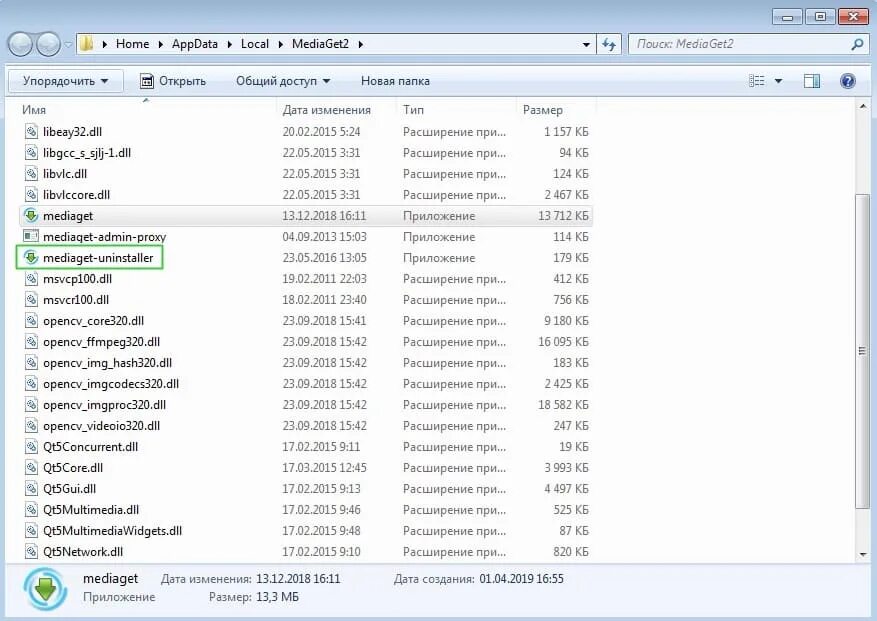
Task: Select the msvcp100.dll file icon
Action: click(x=31, y=279)
